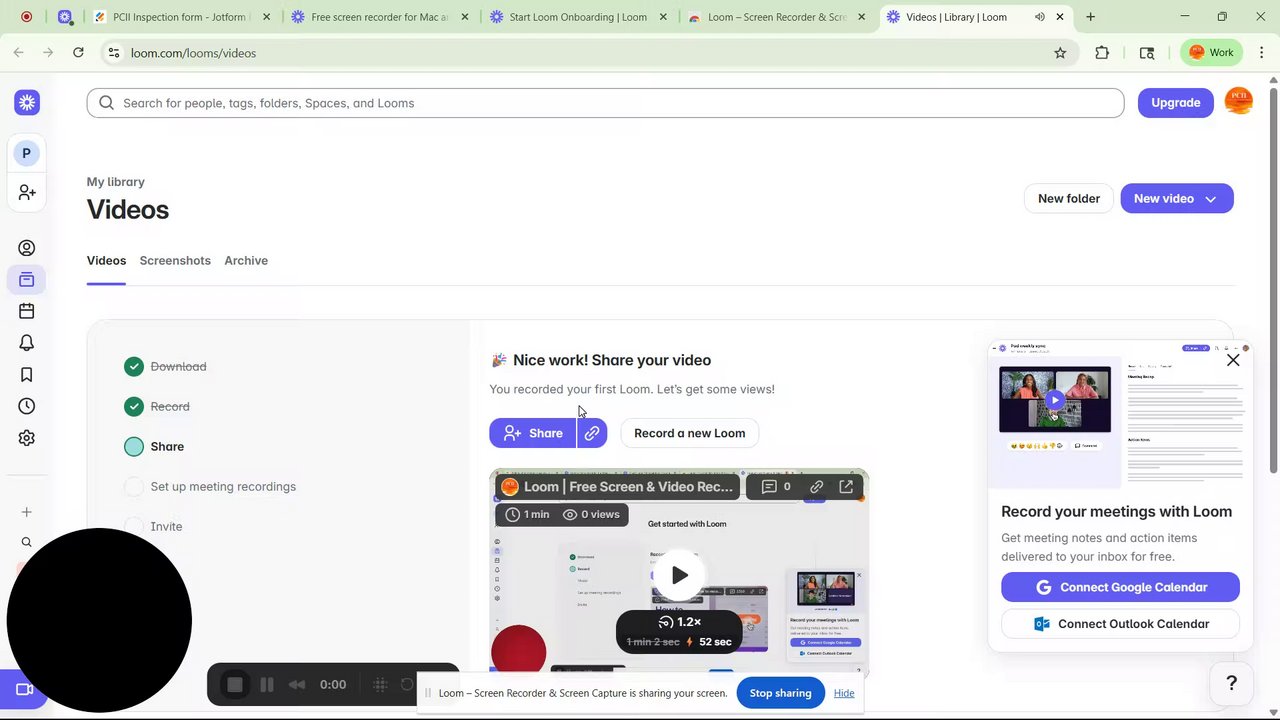Create a New folder
1280x720 pixels.
tap(1068, 199)
